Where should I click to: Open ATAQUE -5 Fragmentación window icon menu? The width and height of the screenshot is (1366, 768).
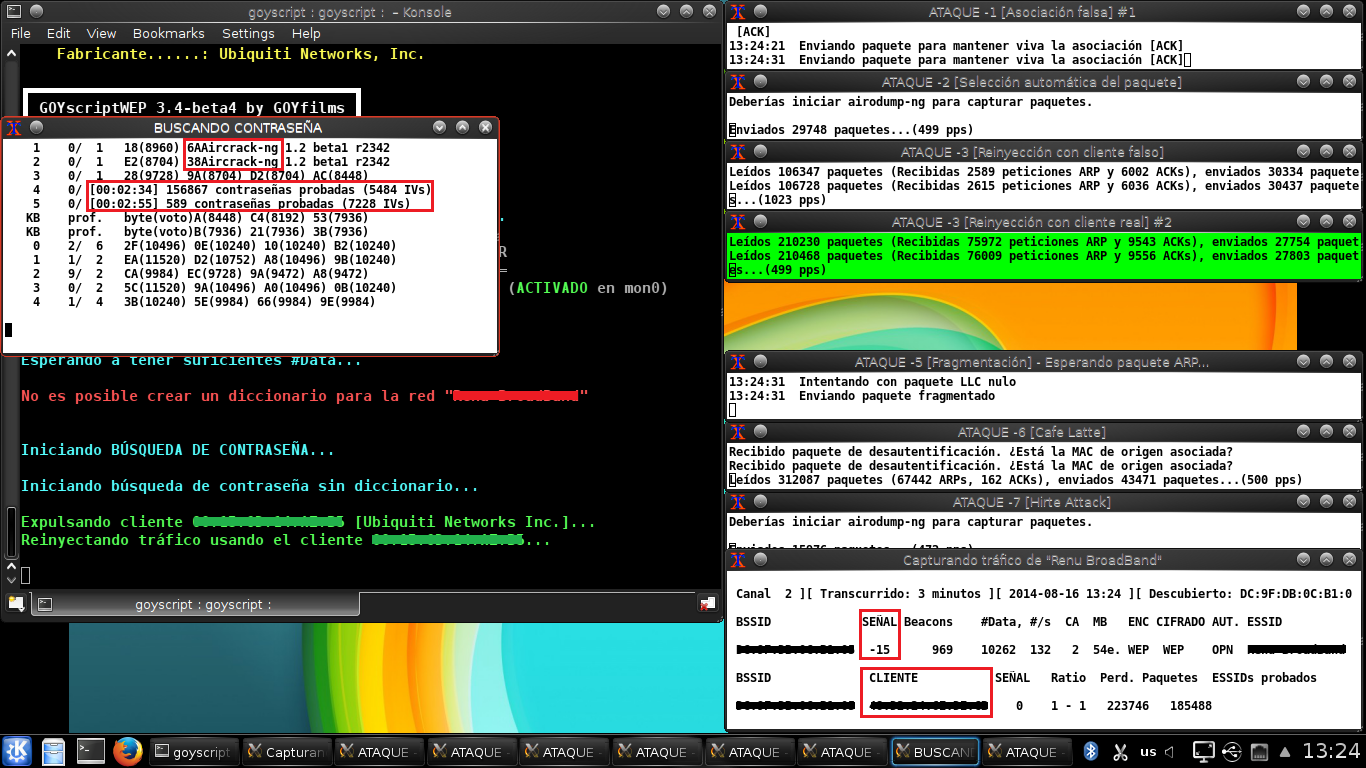pos(737,362)
